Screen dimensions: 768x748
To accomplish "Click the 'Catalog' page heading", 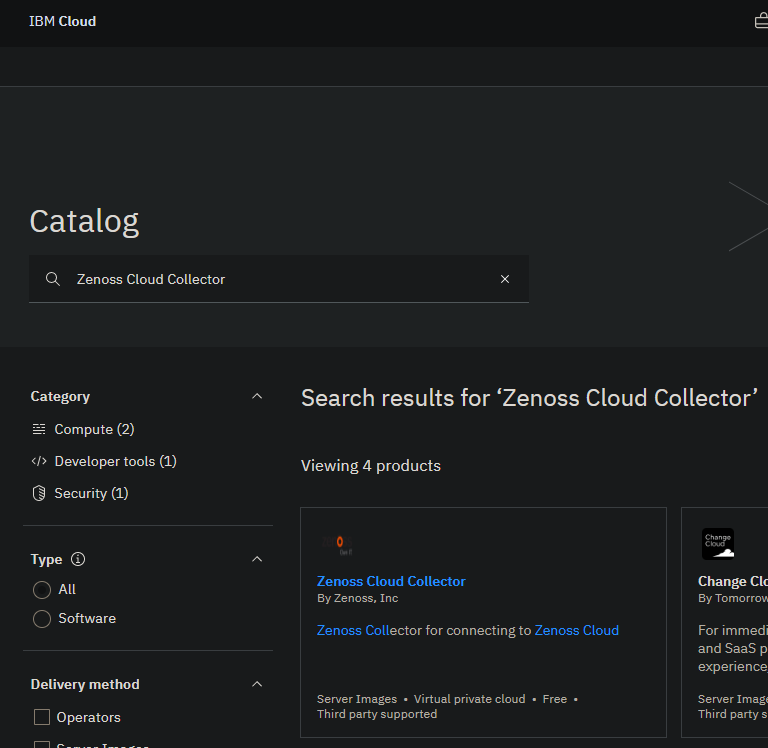I will [84, 221].
